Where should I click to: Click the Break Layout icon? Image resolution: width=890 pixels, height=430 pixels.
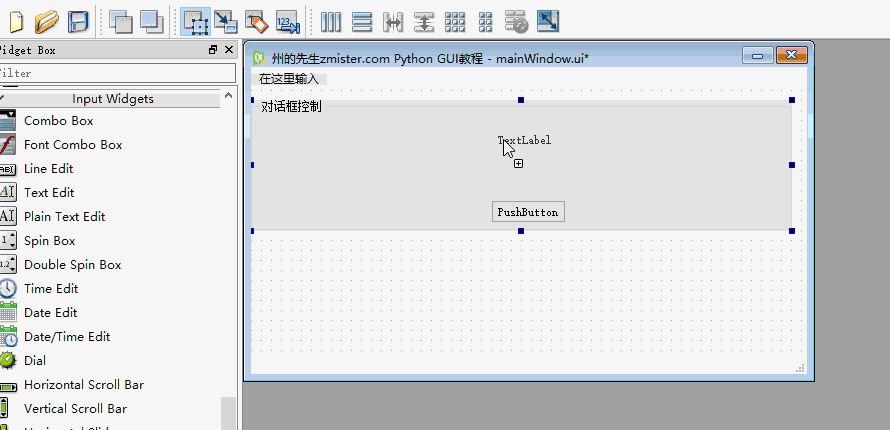click(x=517, y=22)
